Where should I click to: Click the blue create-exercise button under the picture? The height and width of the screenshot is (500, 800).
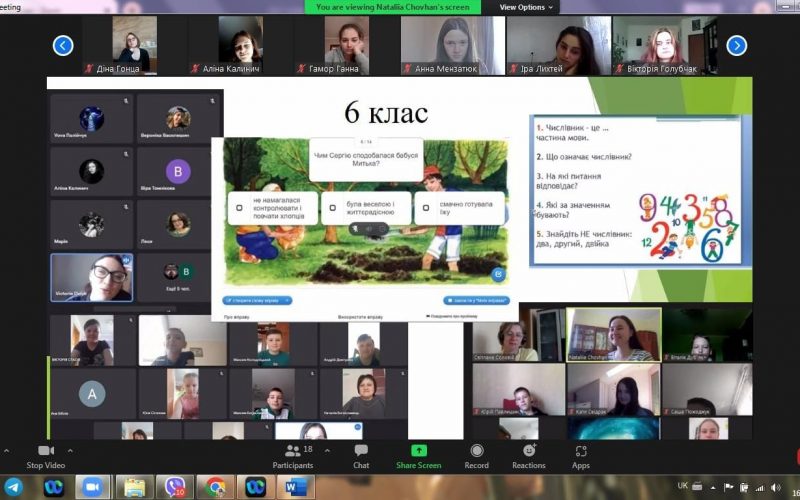click(x=258, y=300)
